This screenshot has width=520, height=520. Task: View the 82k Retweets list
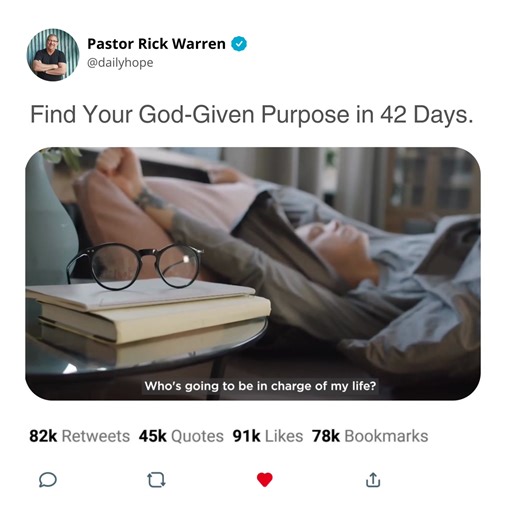pyautogui.click(x=79, y=436)
